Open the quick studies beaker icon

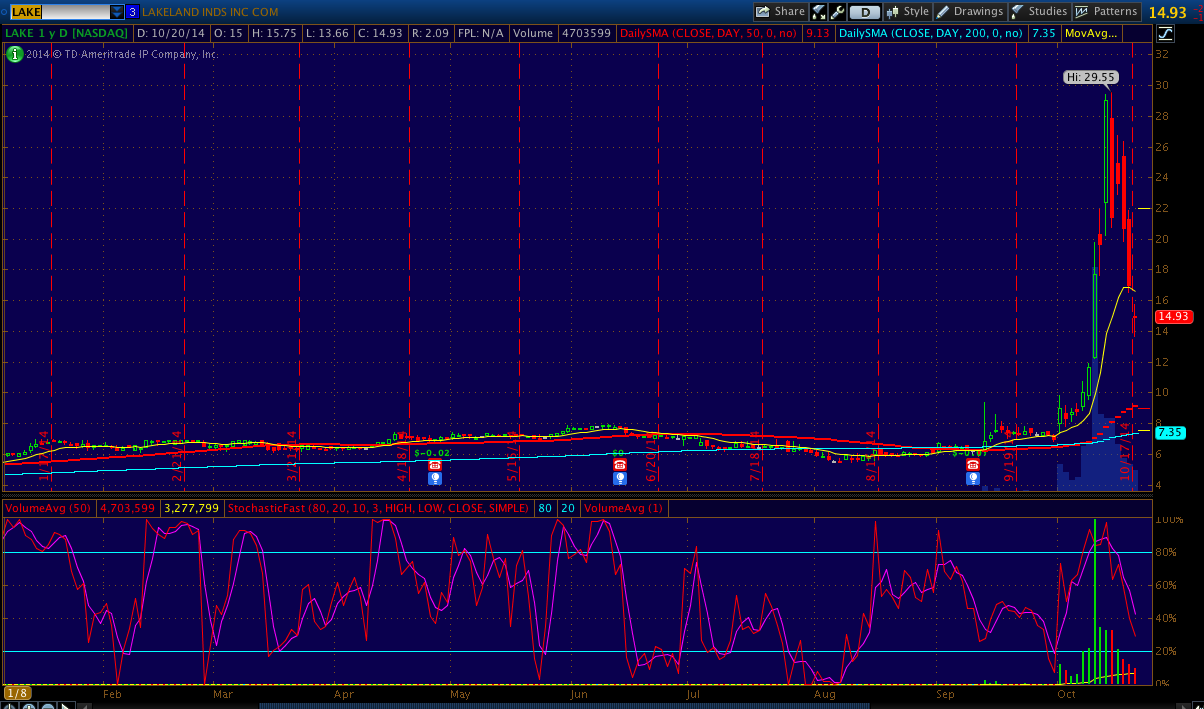click(819, 12)
